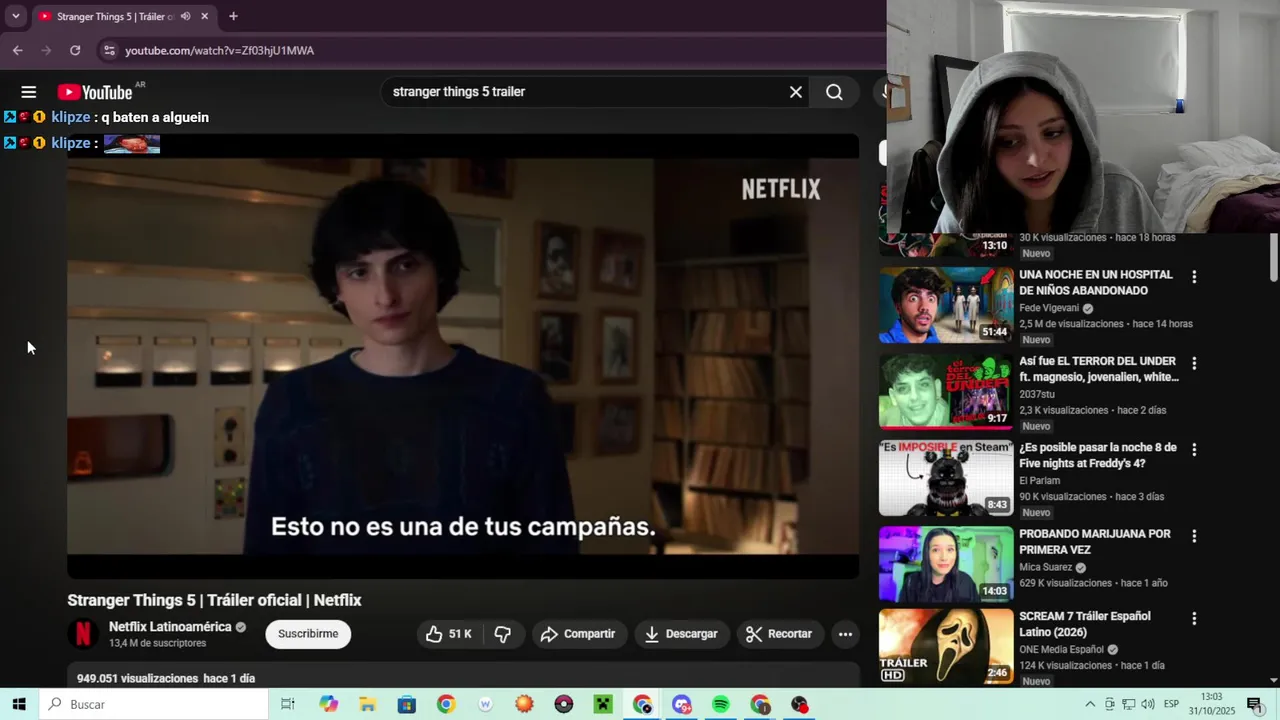Click the scrollbar down arrow
Image resolution: width=1280 pixels, height=720 pixels.
pos(1274,680)
